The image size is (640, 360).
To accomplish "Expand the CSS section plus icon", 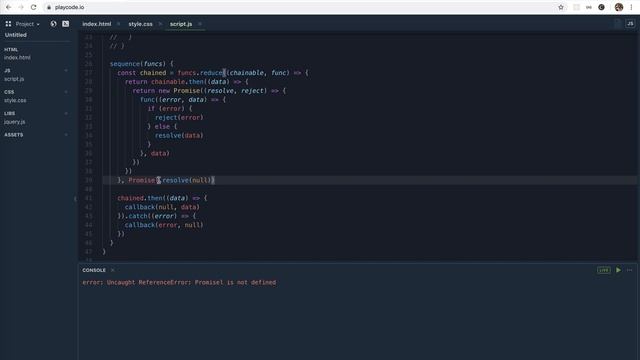I will point(66,92).
